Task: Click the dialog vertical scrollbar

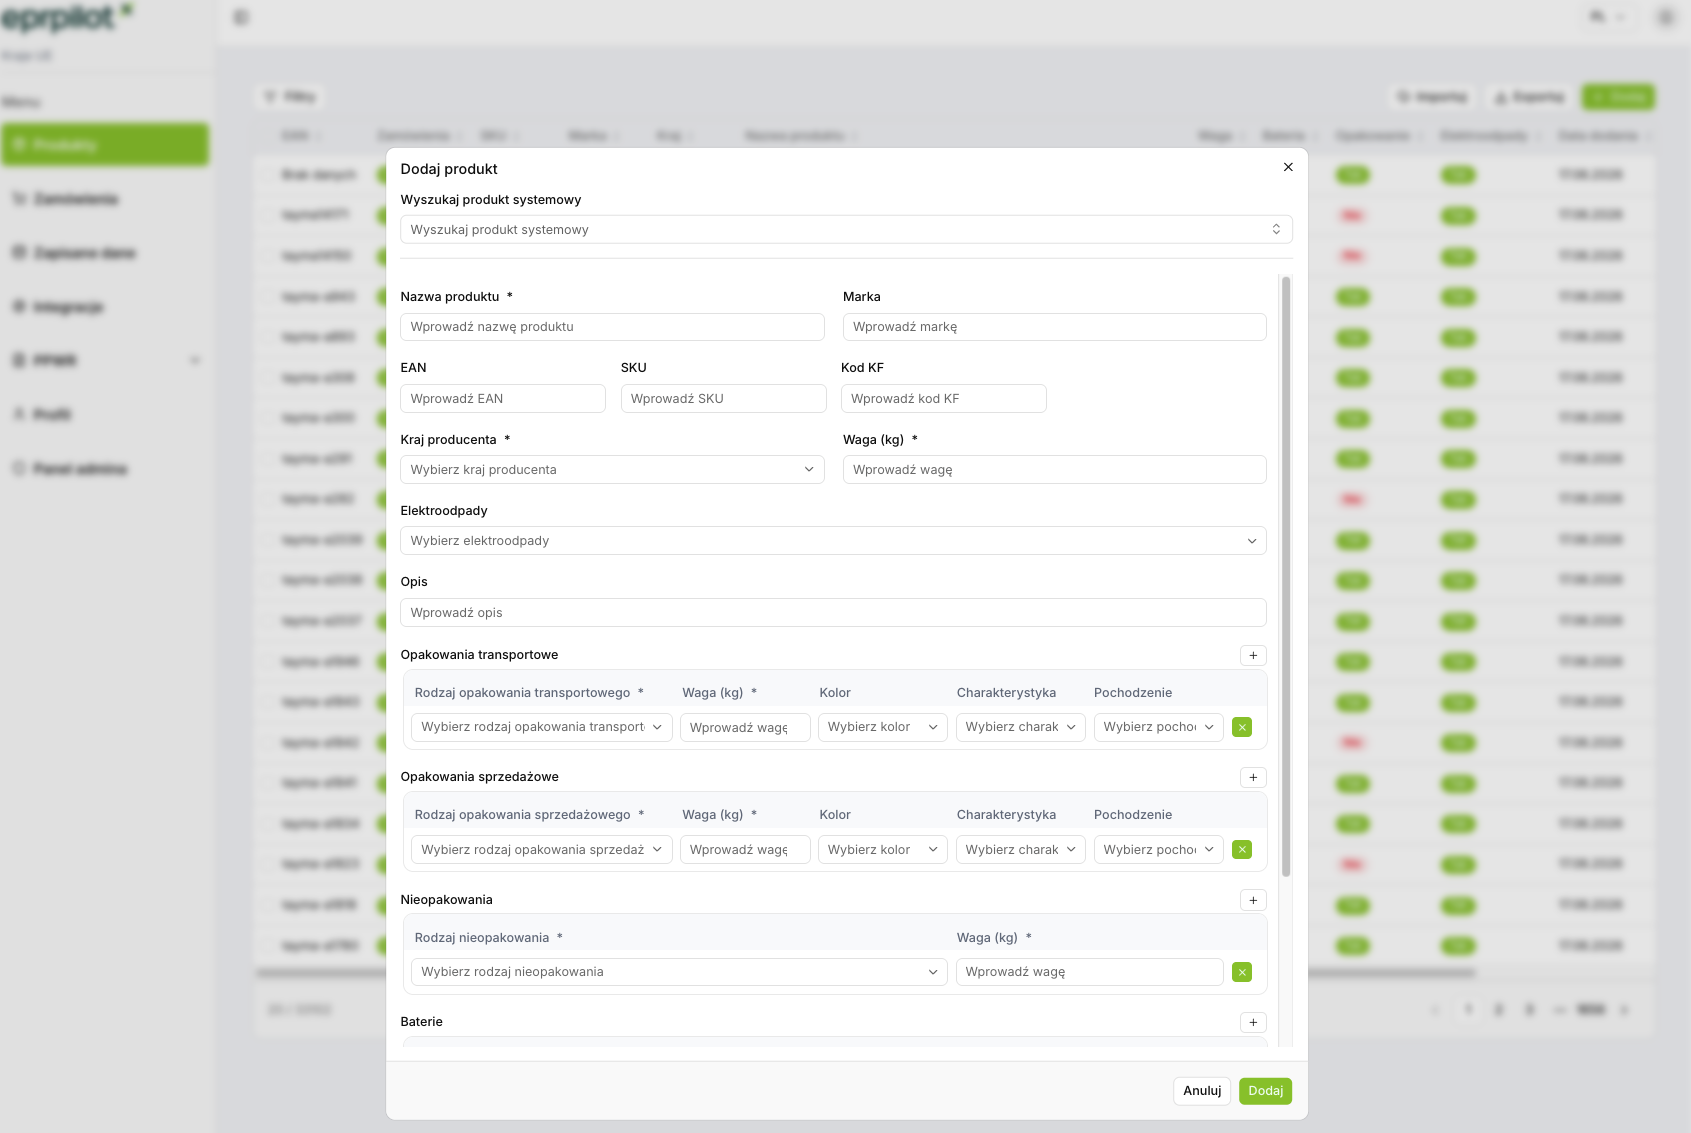Action: tap(1286, 577)
